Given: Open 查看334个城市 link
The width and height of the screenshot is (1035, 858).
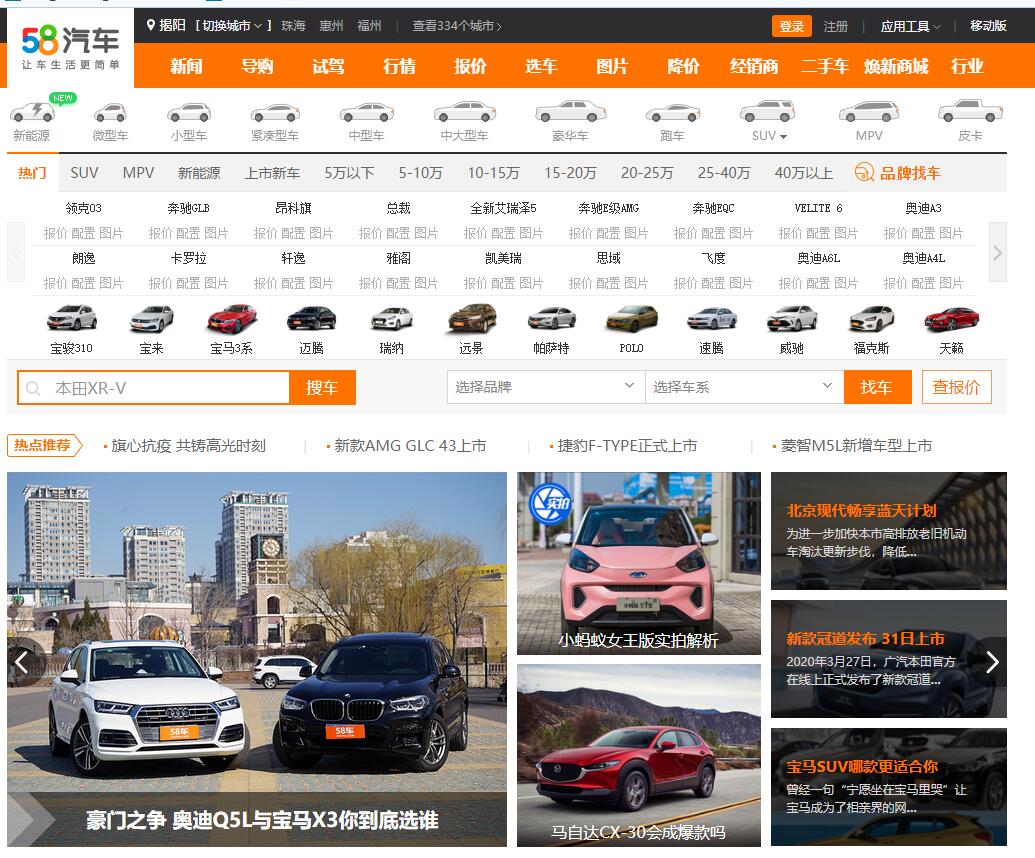Looking at the screenshot, I should [457, 25].
